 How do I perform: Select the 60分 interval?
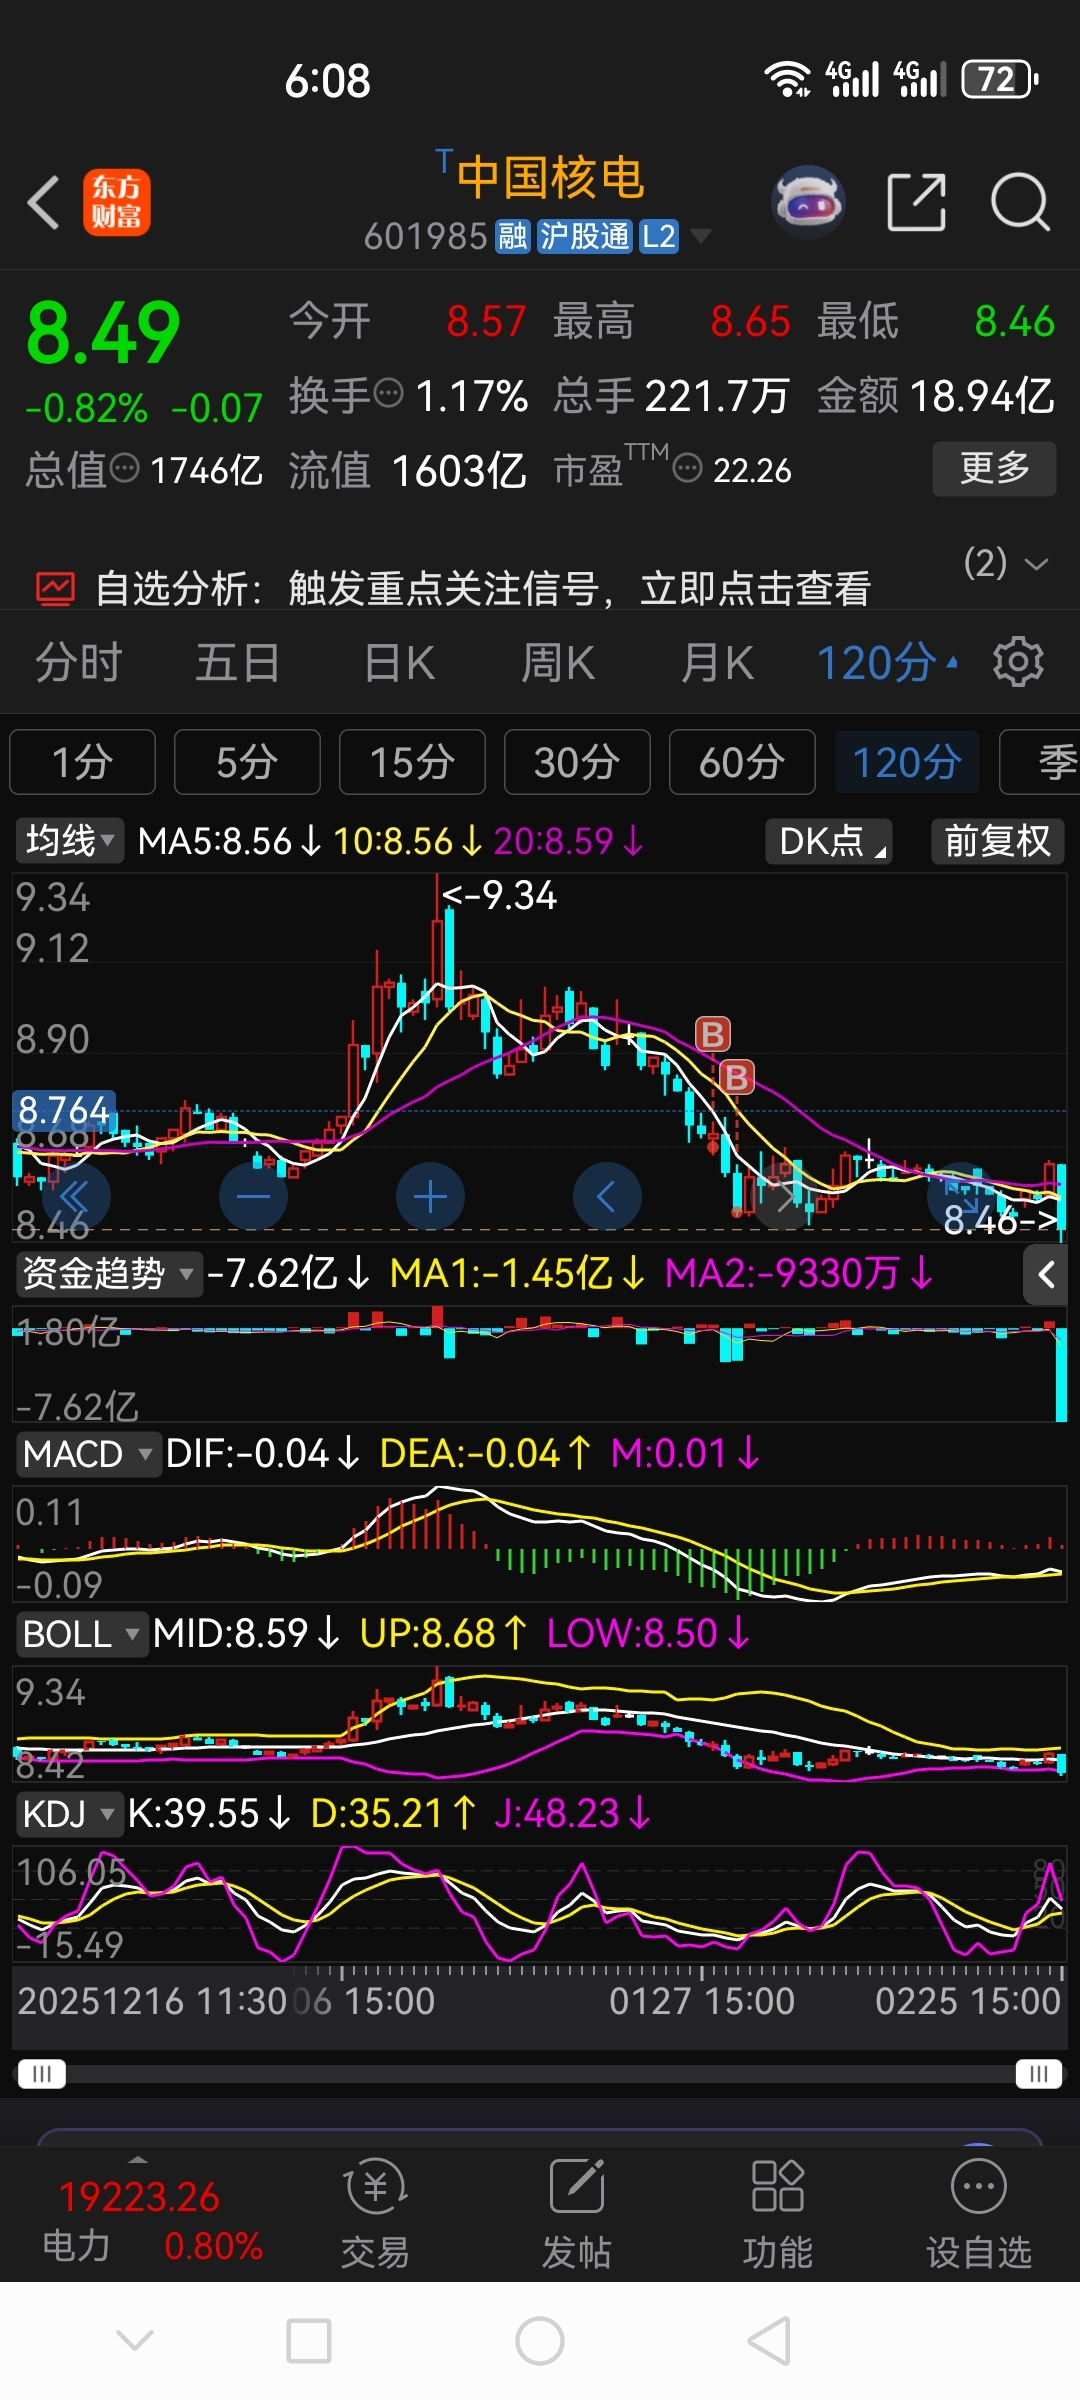742,762
